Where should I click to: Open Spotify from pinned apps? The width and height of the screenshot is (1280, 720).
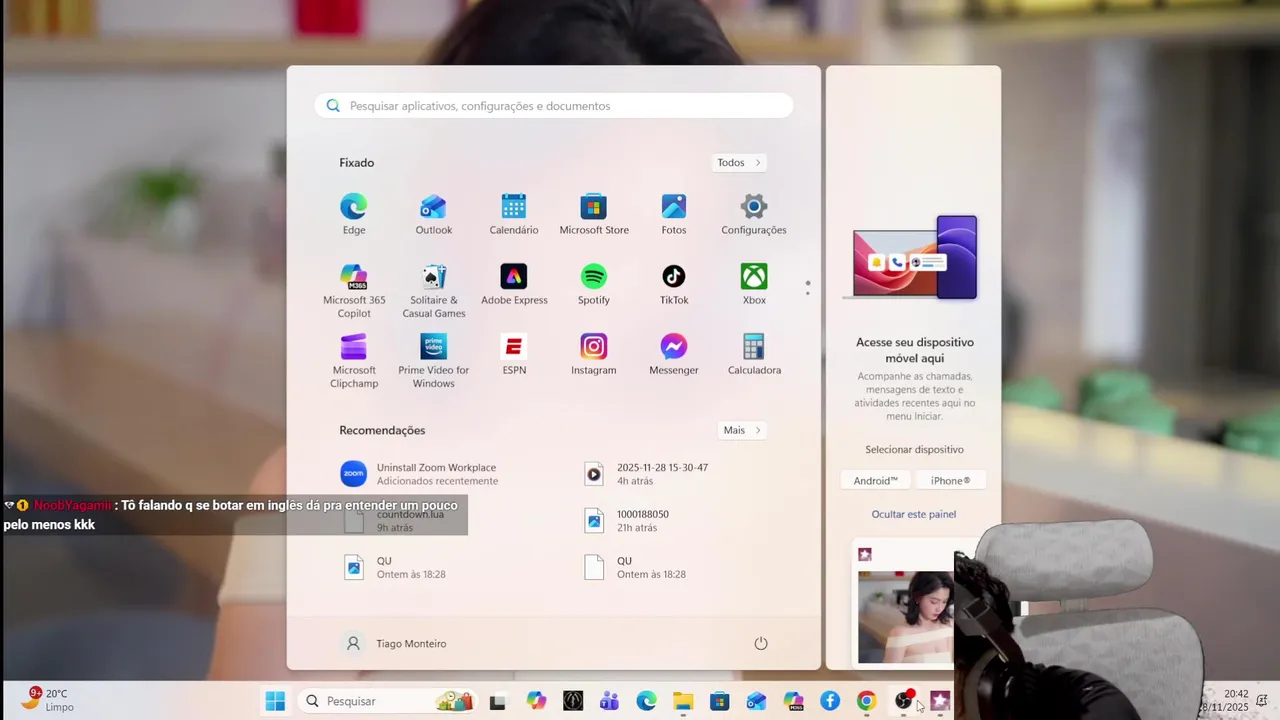(x=594, y=284)
